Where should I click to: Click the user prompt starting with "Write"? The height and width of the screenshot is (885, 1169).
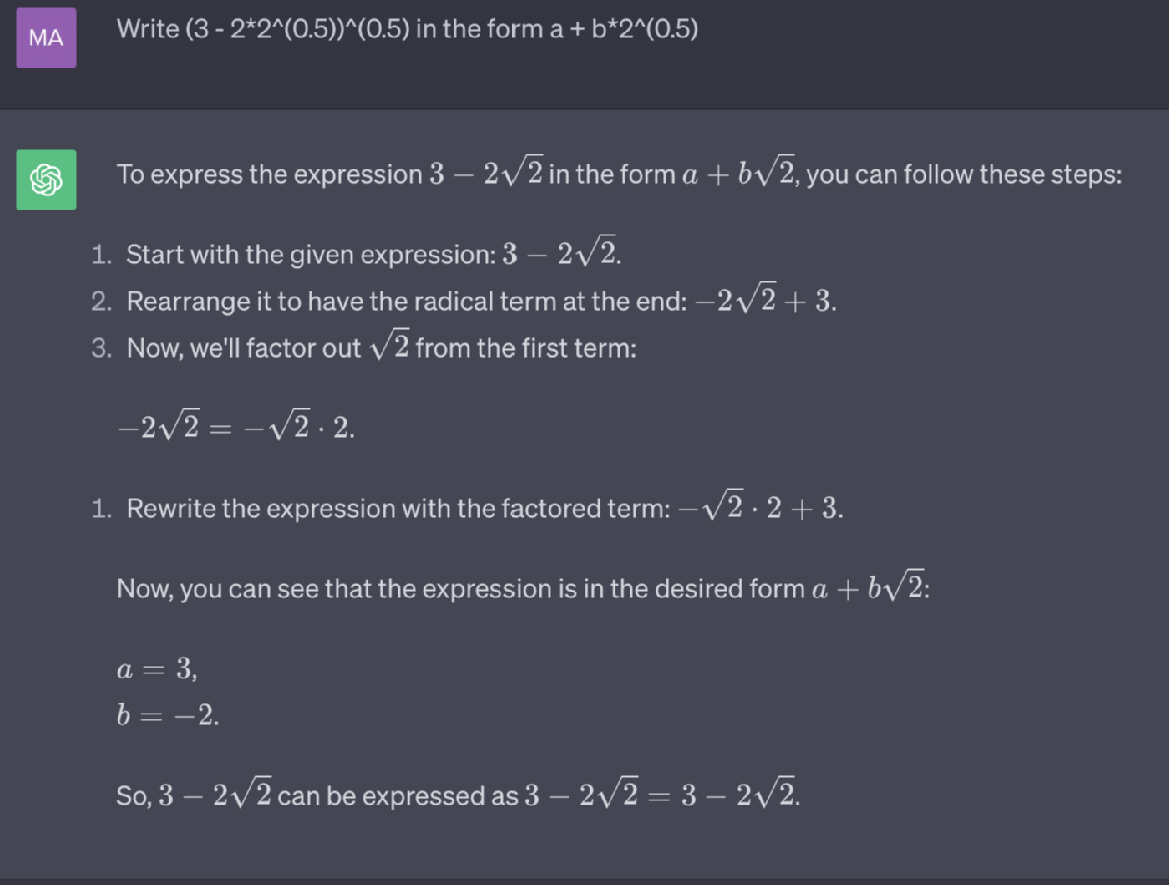pos(407,29)
